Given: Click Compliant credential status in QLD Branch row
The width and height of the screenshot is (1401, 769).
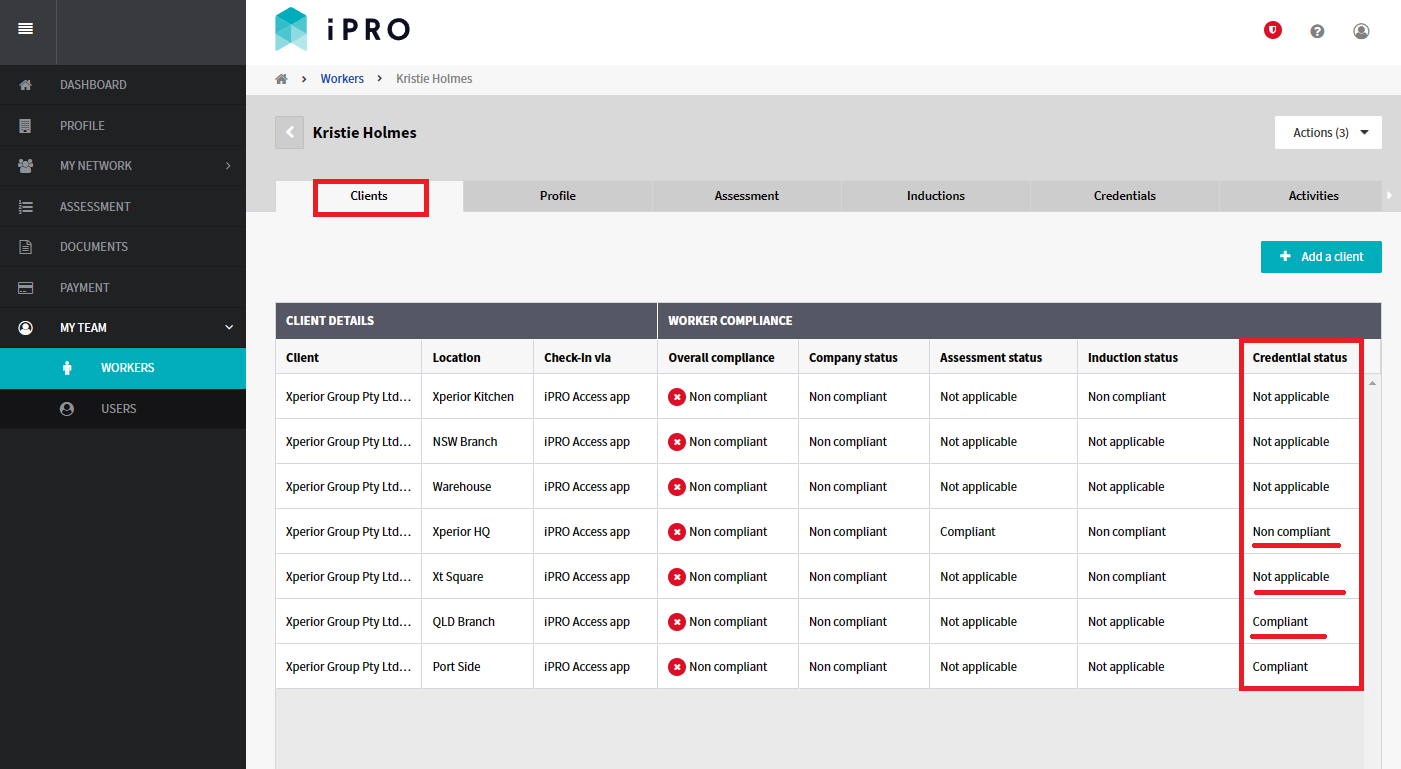Looking at the screenshot, I should [x=1281, y=622].
